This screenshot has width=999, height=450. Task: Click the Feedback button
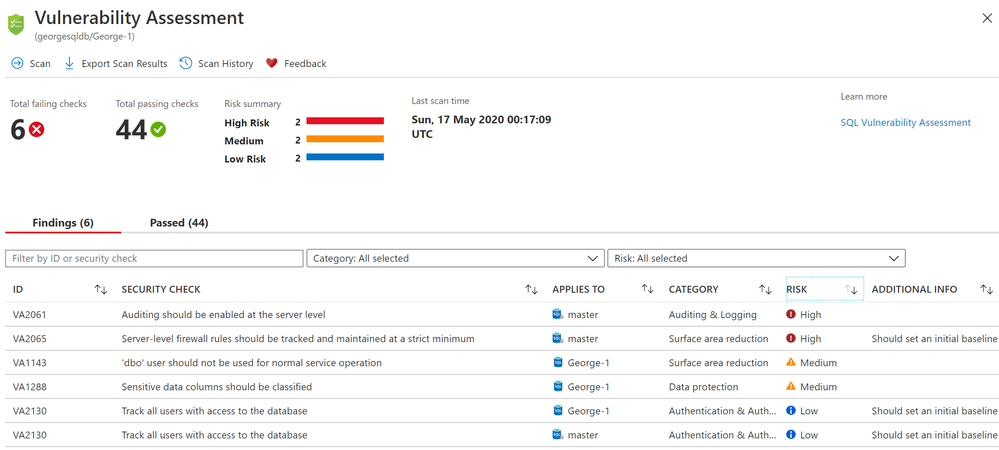(296, 64)
